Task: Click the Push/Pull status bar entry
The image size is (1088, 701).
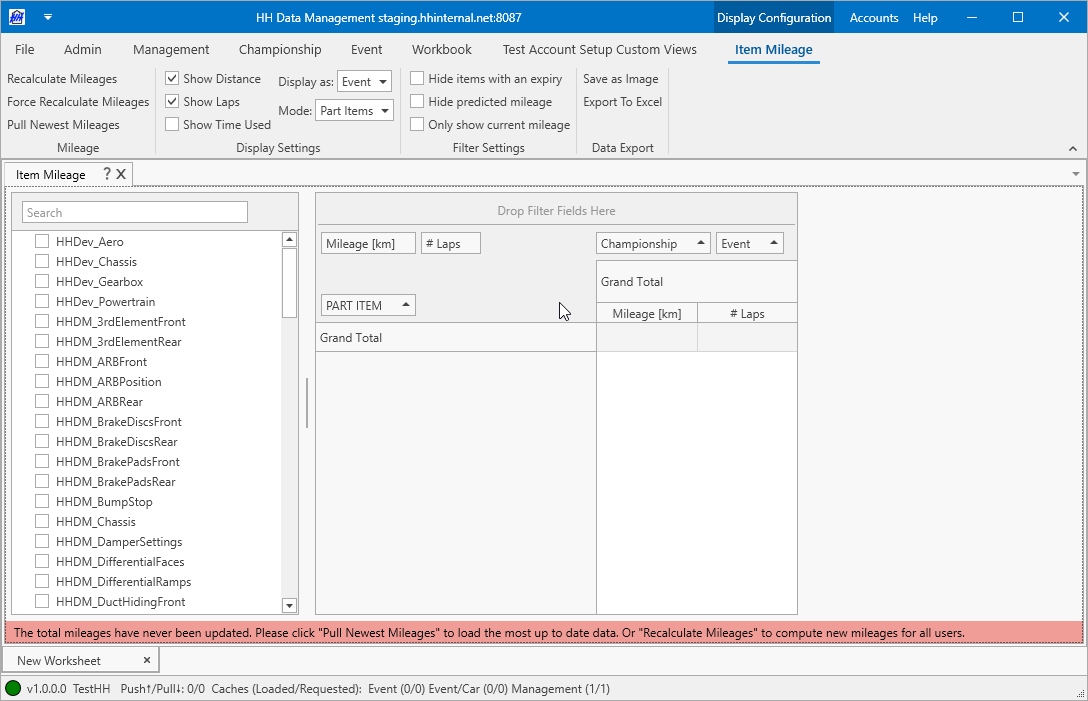Action: [162, 689]
